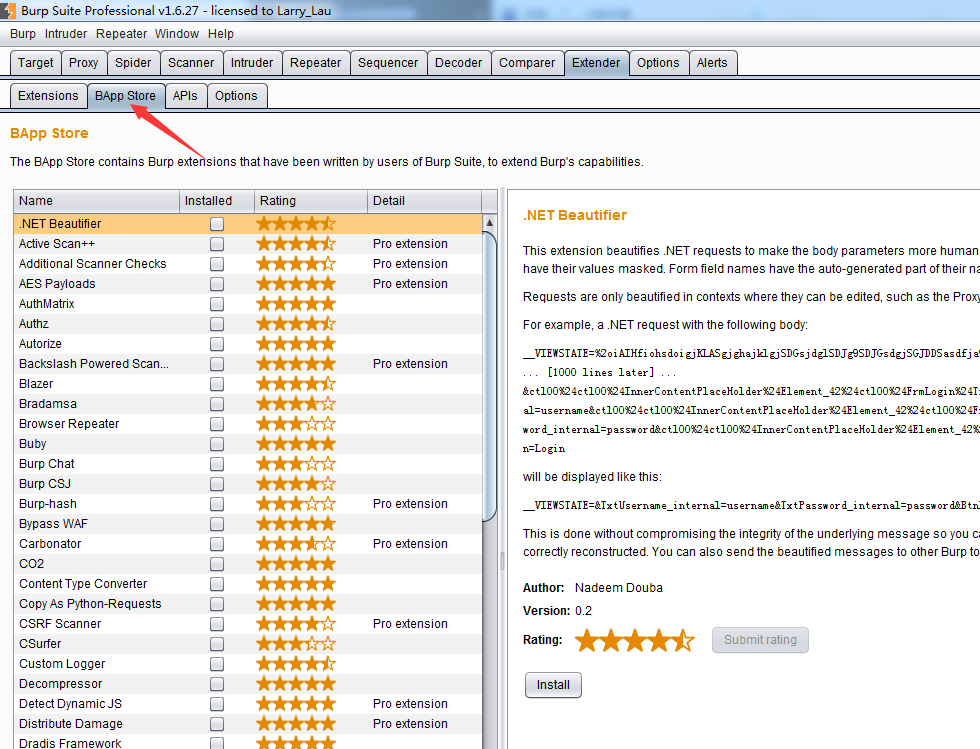Select the Distribute Damage row
The image size is (980, 749).
[248, 724]
